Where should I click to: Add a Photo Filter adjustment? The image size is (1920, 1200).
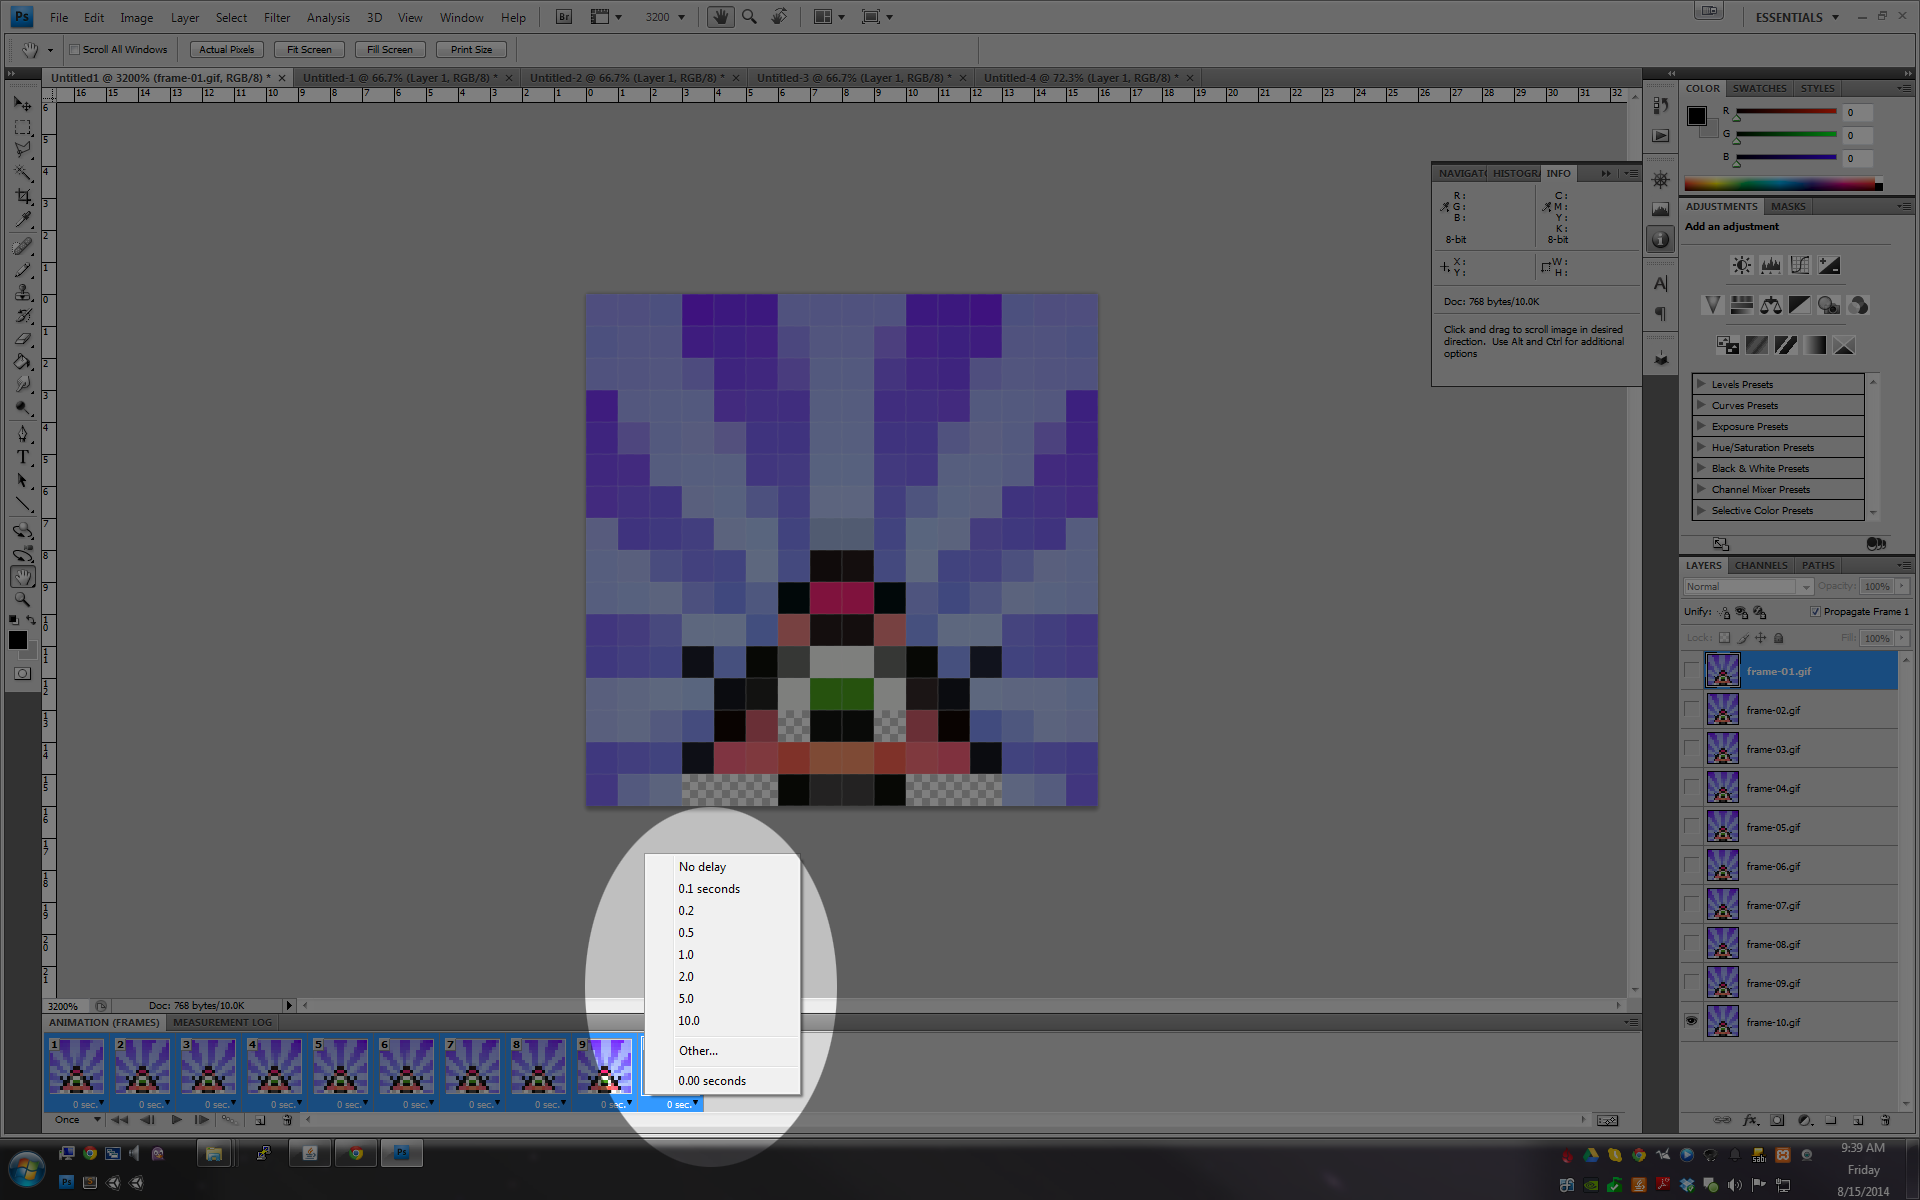(1829, 305)
